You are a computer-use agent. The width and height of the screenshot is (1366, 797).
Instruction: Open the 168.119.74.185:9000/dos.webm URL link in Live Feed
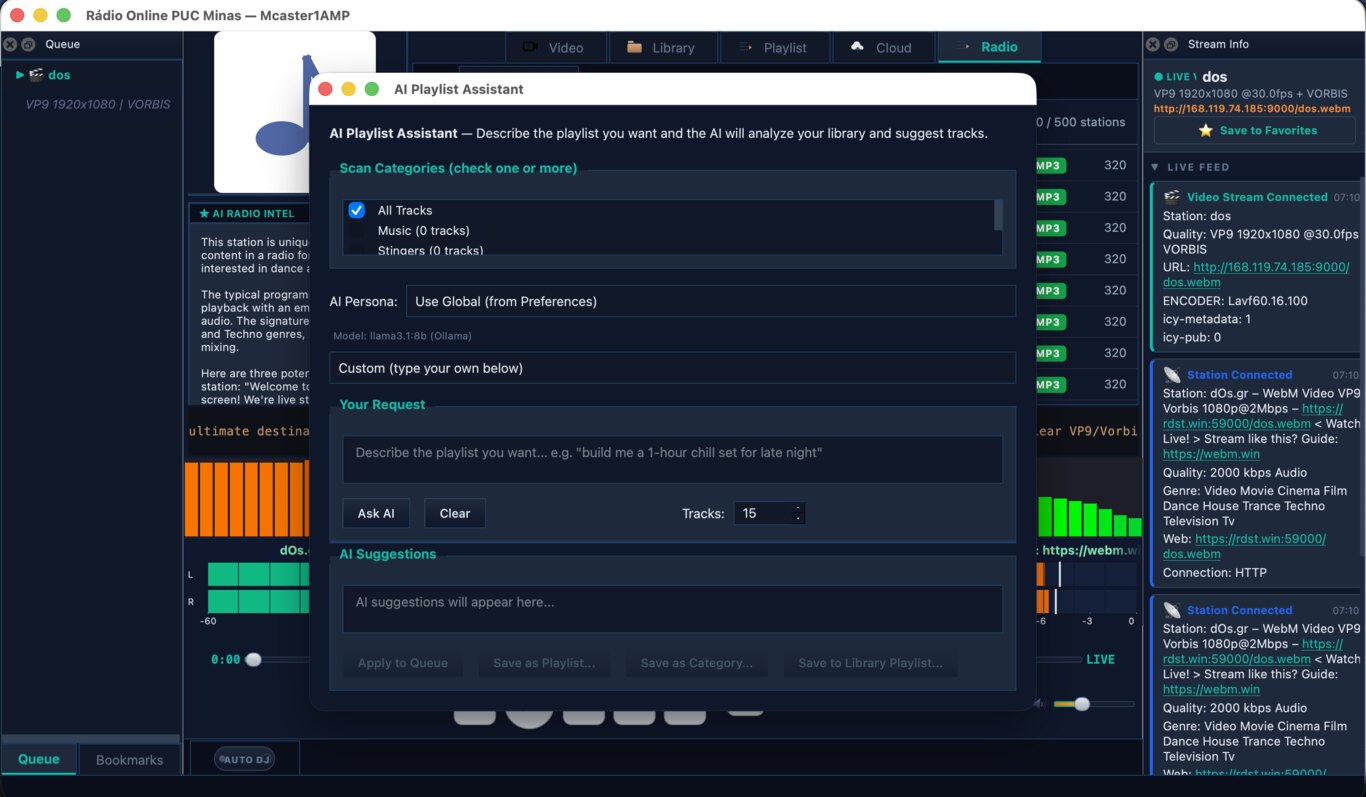click(1256, 275)
